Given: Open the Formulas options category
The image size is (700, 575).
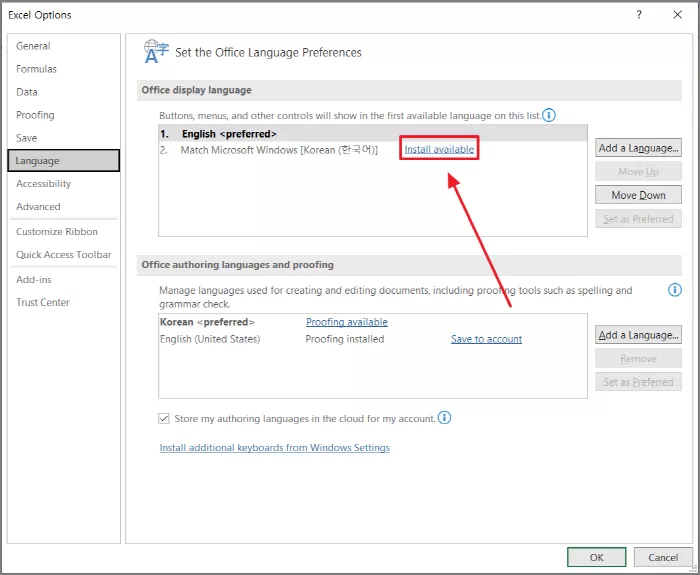Looking at the screenshot, I should 63,69.
